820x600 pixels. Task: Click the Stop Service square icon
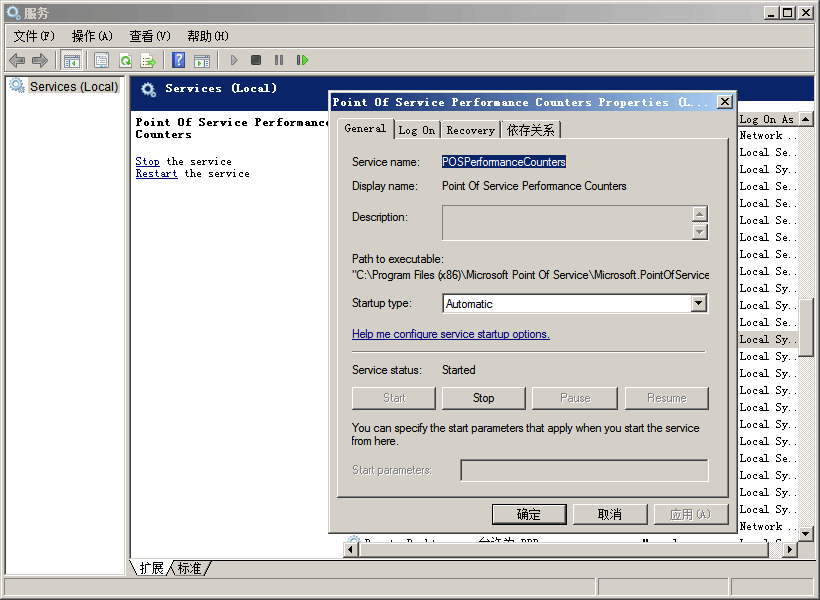coord(256,61)
